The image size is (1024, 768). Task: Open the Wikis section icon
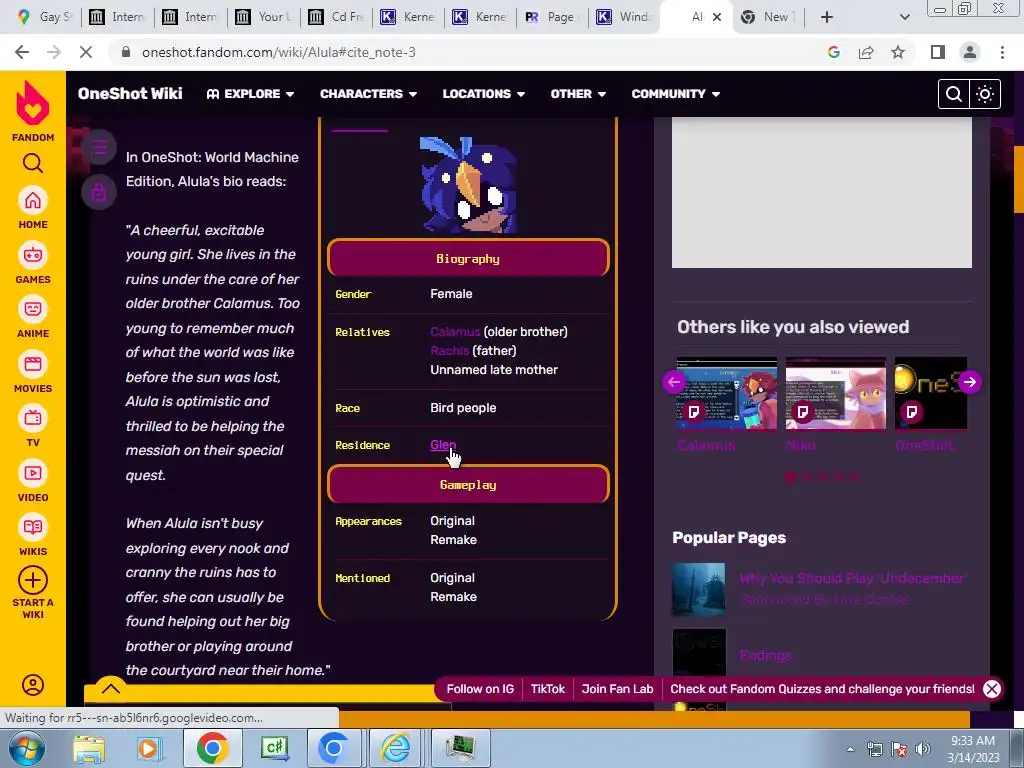[x=33, y=528]
